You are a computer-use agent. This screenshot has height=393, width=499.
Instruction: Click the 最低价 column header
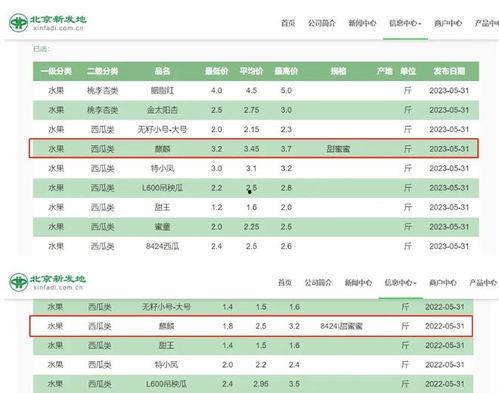point(217,71)
